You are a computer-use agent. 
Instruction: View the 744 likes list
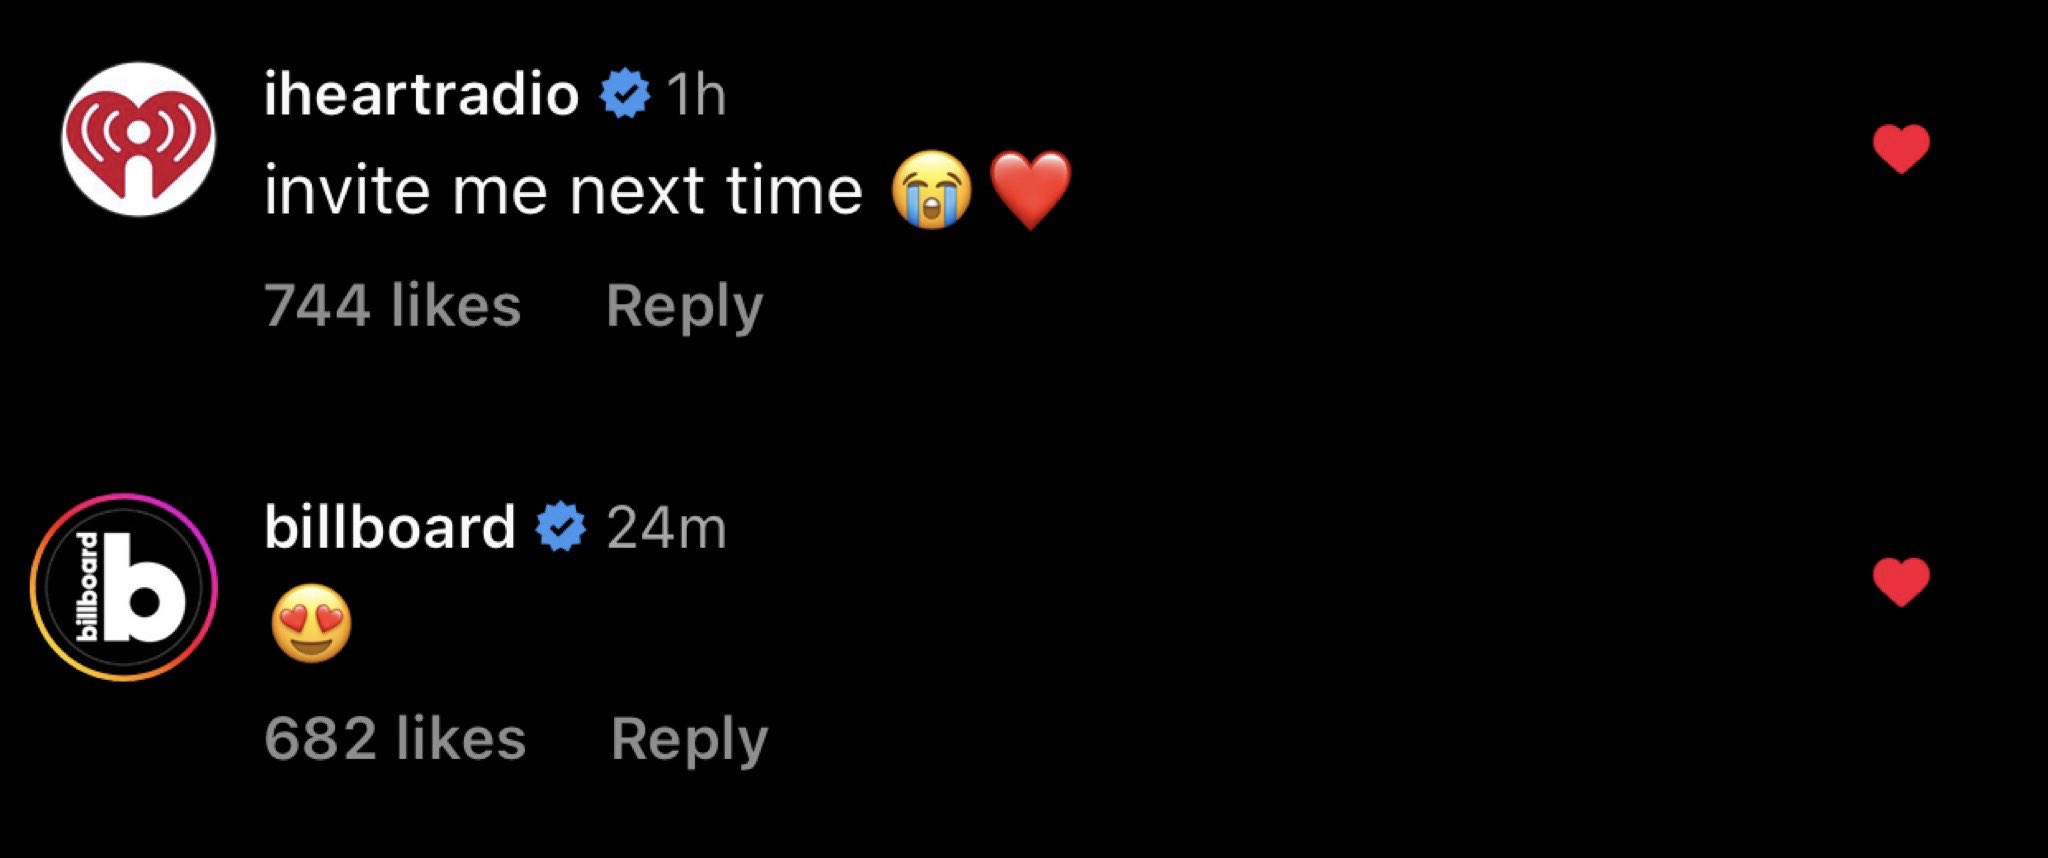(x=392, y=306)
